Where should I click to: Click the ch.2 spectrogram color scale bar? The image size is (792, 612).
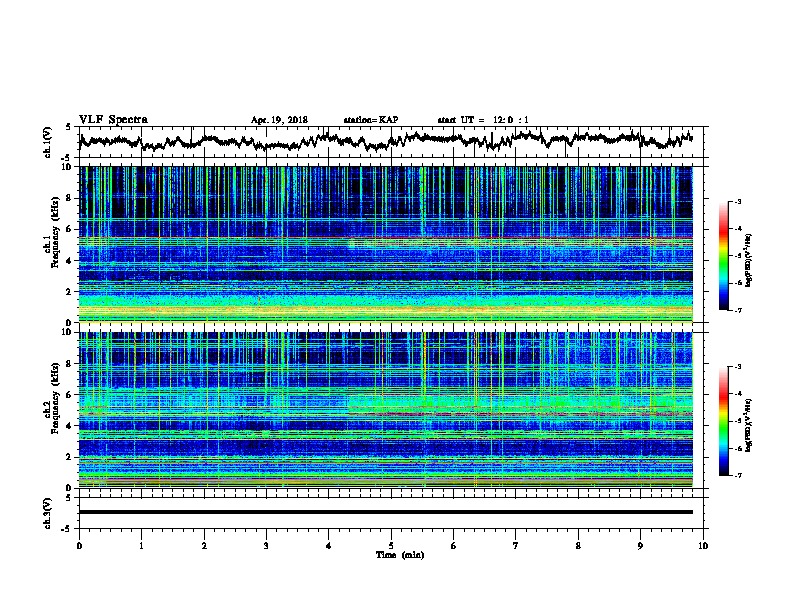pyautogui.click(x=723, y=421)
